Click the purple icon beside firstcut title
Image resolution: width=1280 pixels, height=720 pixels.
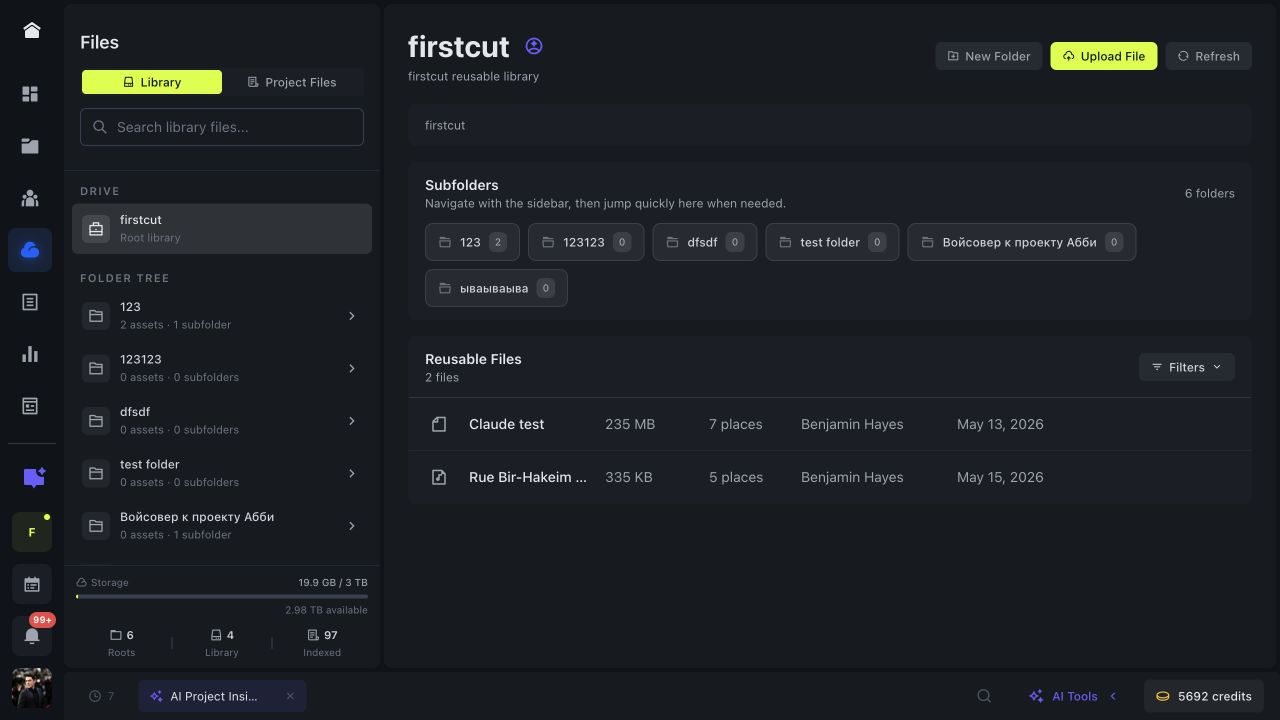tap(534, 46)
